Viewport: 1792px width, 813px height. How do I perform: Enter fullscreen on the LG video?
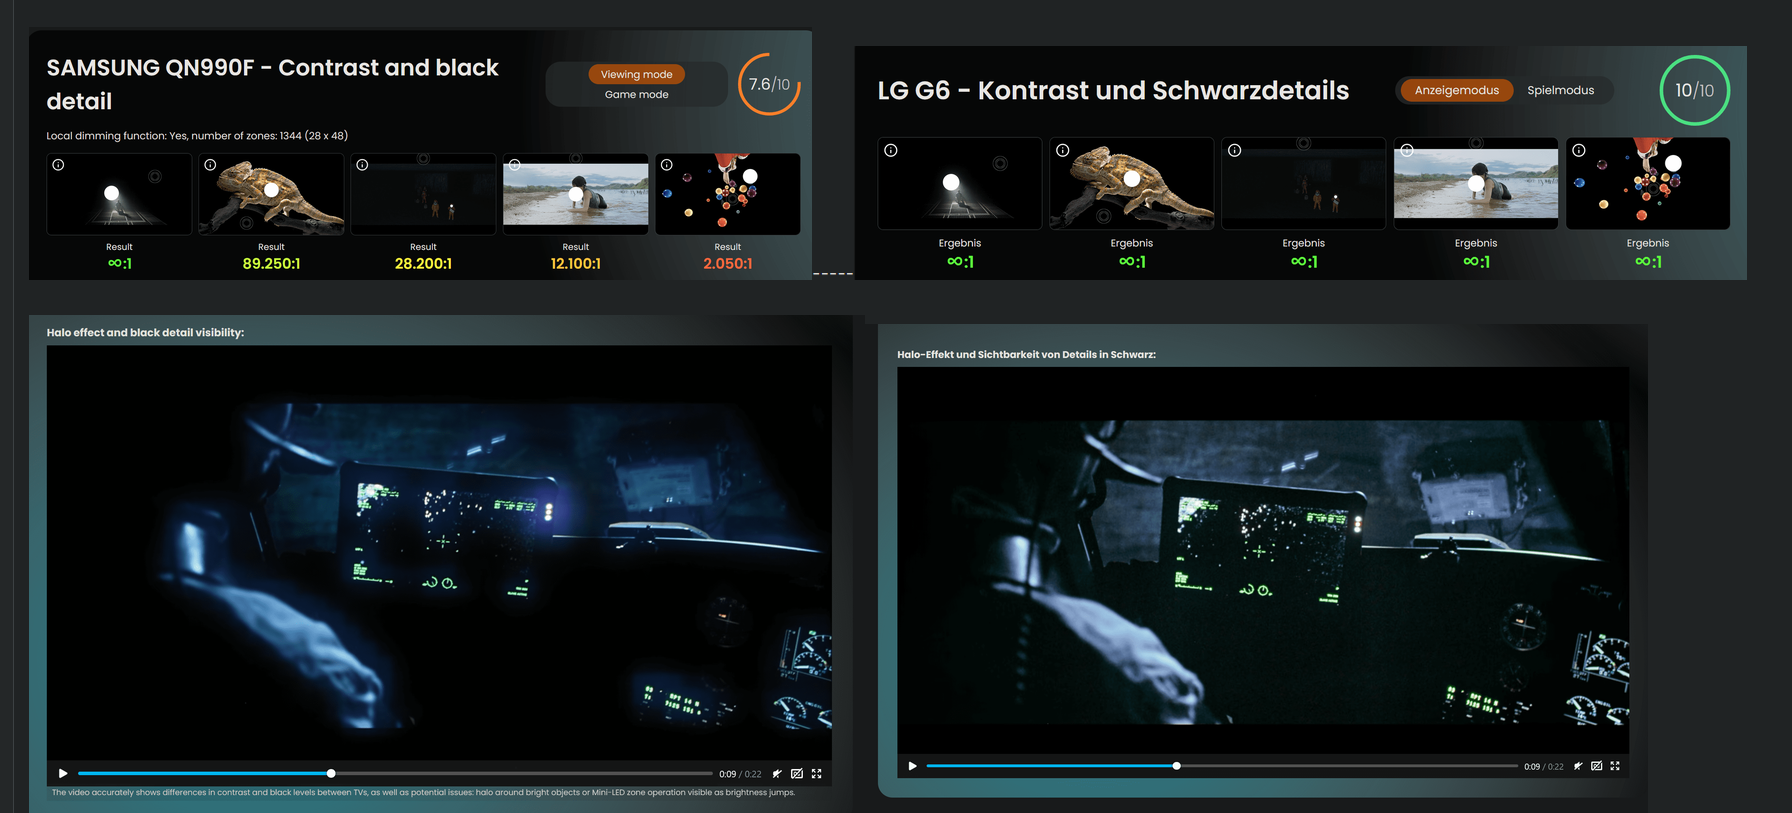[1615, 766]
